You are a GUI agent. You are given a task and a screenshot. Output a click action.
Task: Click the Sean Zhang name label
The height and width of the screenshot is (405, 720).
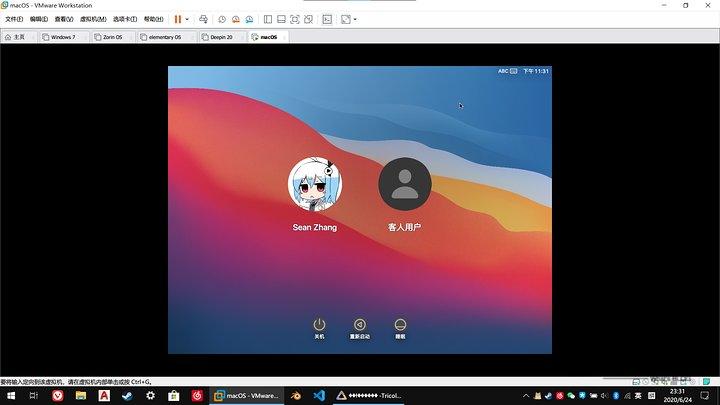pos(315,227)
